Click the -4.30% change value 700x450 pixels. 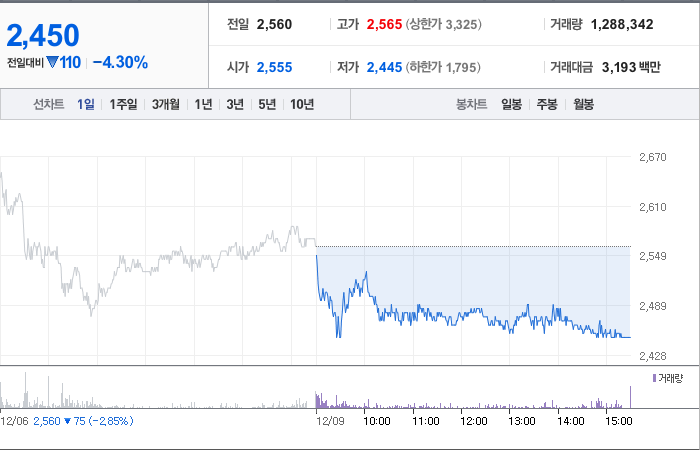[120, 62]
